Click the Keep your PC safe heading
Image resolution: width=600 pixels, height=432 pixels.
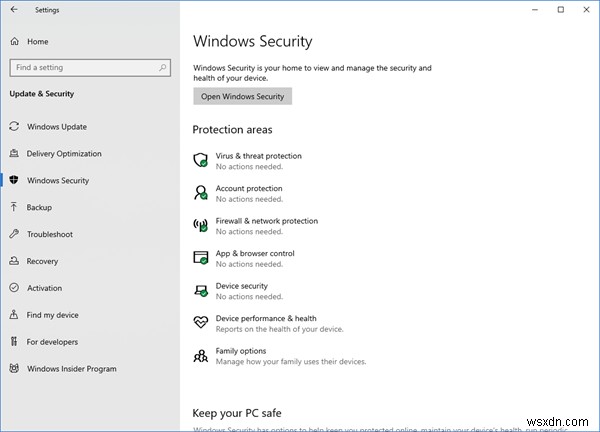click(x=237, y=413)
